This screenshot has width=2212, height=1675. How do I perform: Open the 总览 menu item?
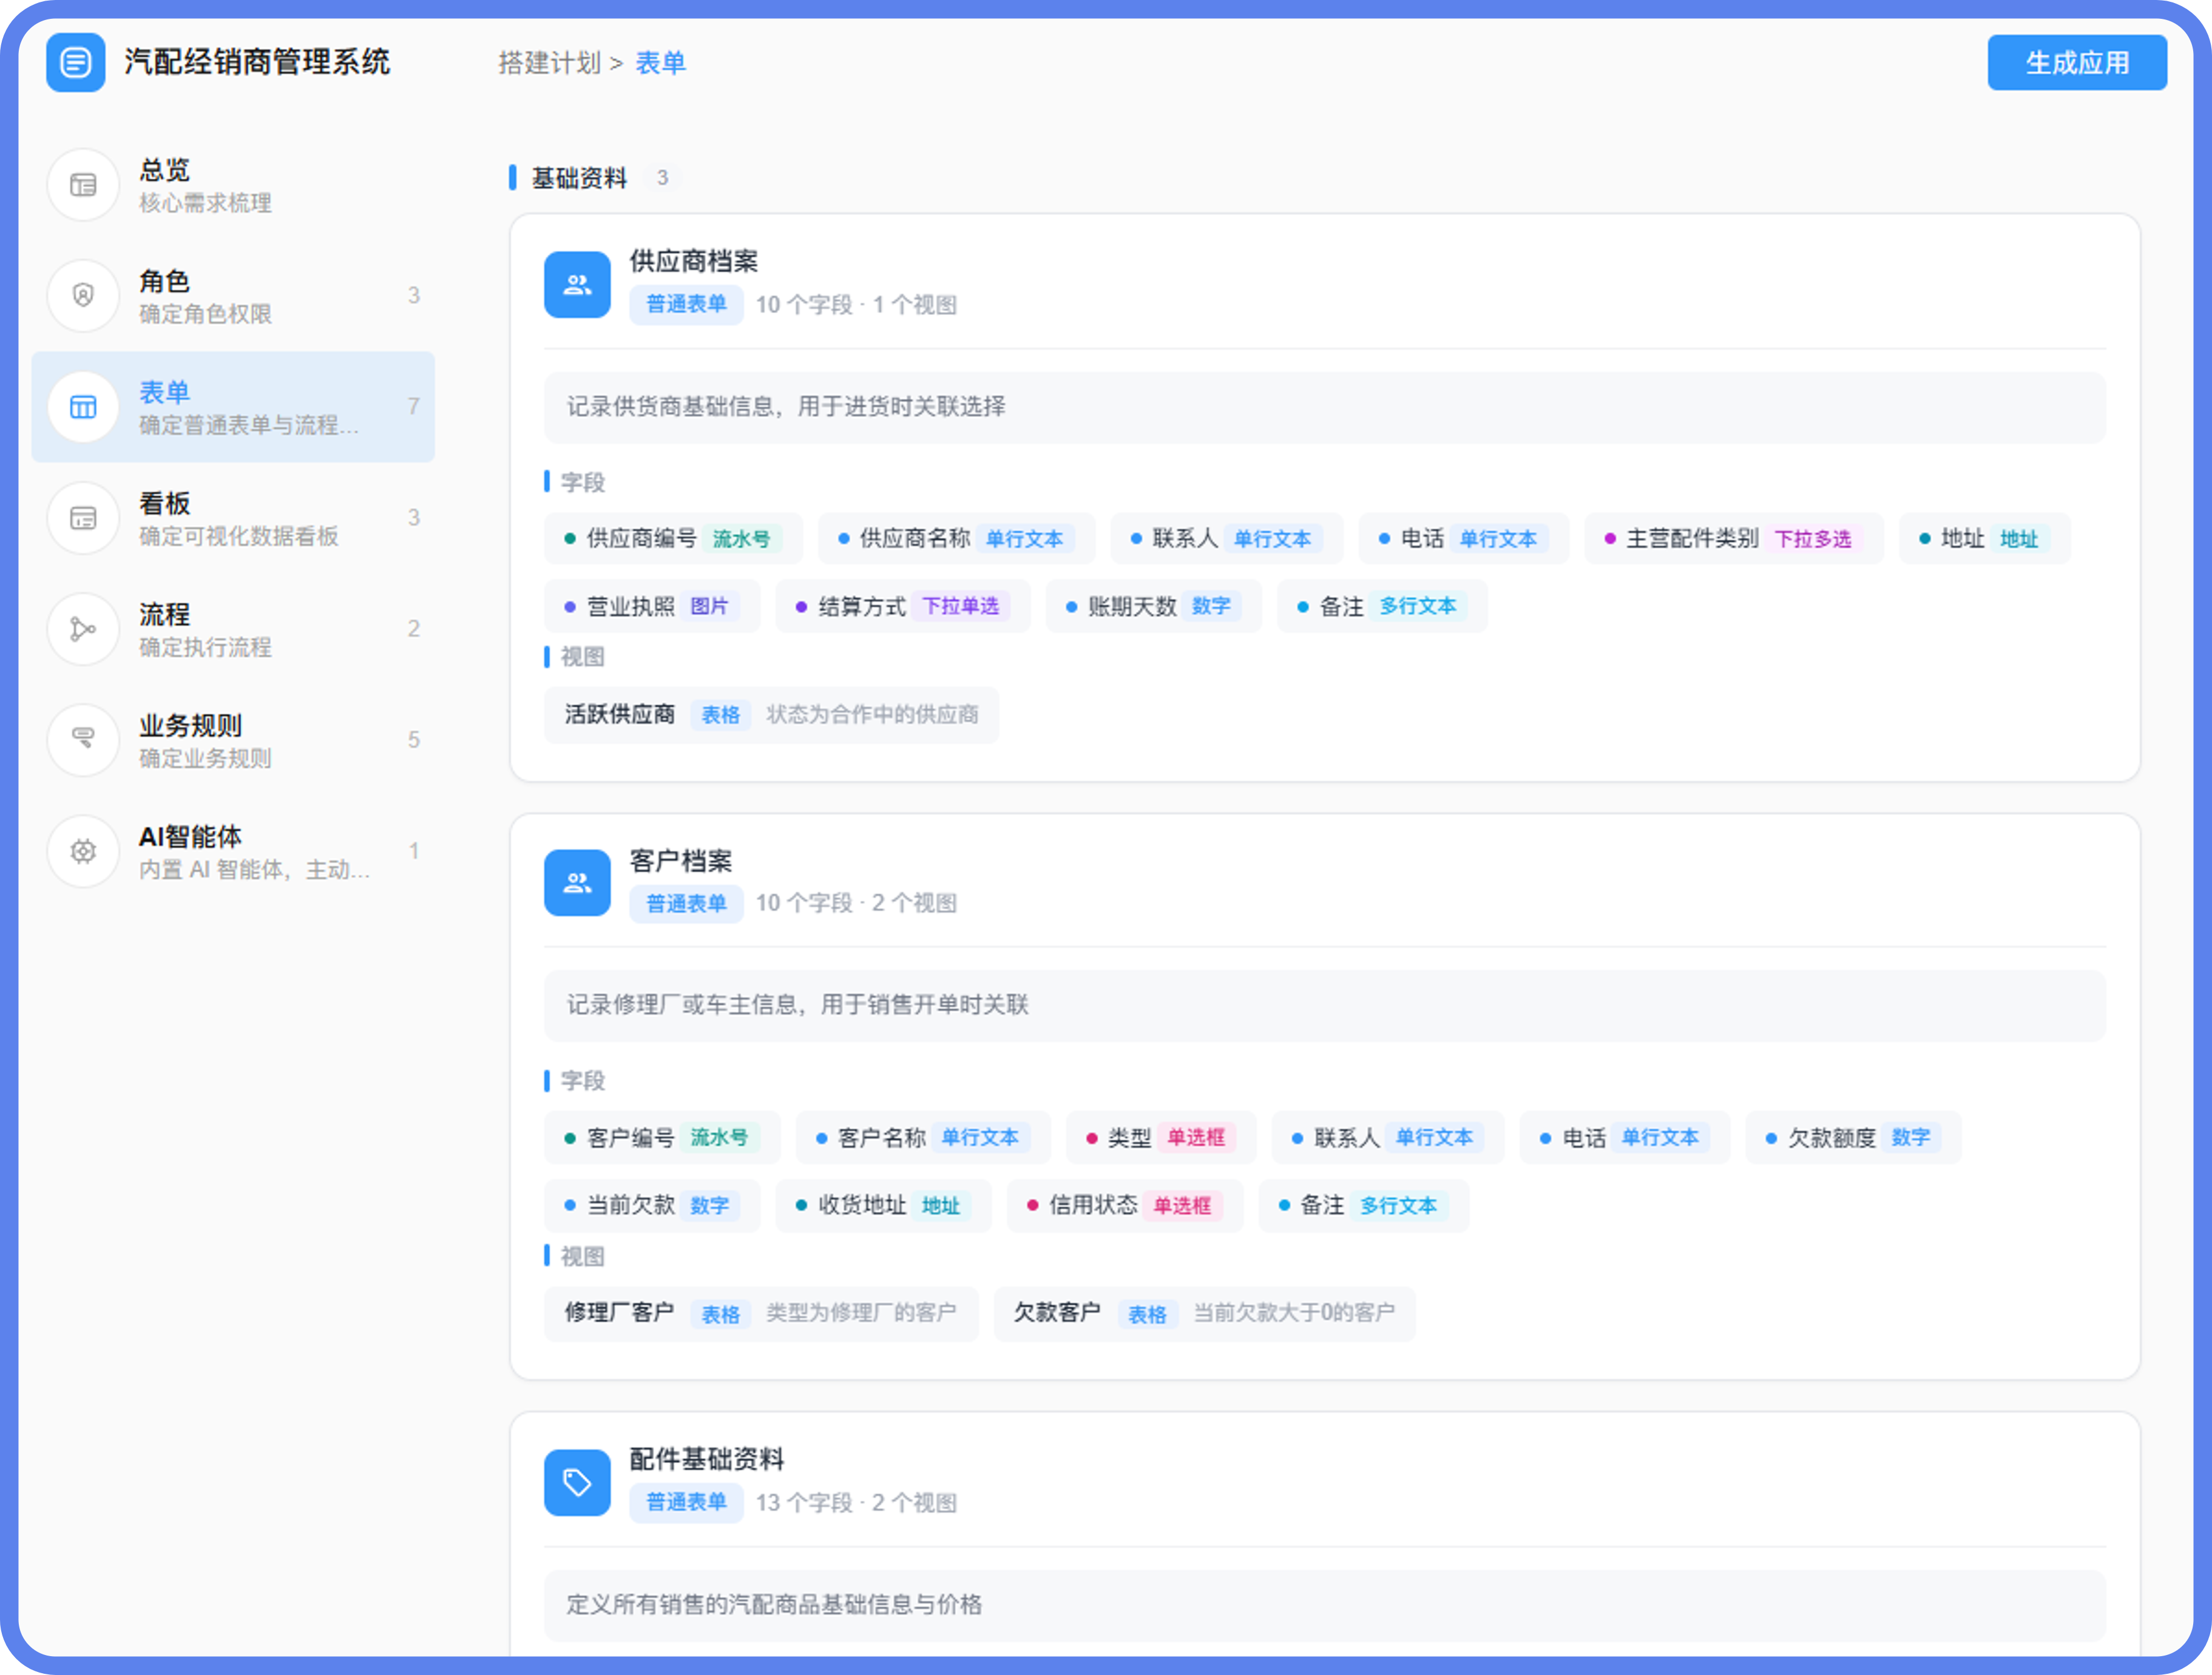[233, 185]
